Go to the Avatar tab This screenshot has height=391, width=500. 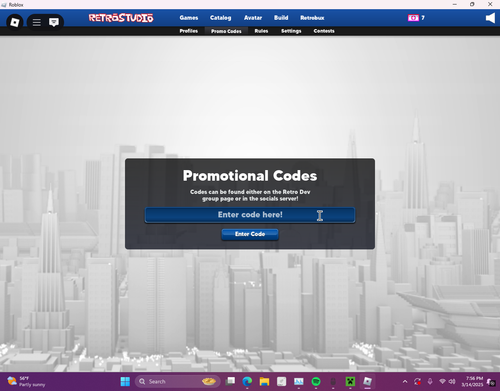click(x=253, y=18)
